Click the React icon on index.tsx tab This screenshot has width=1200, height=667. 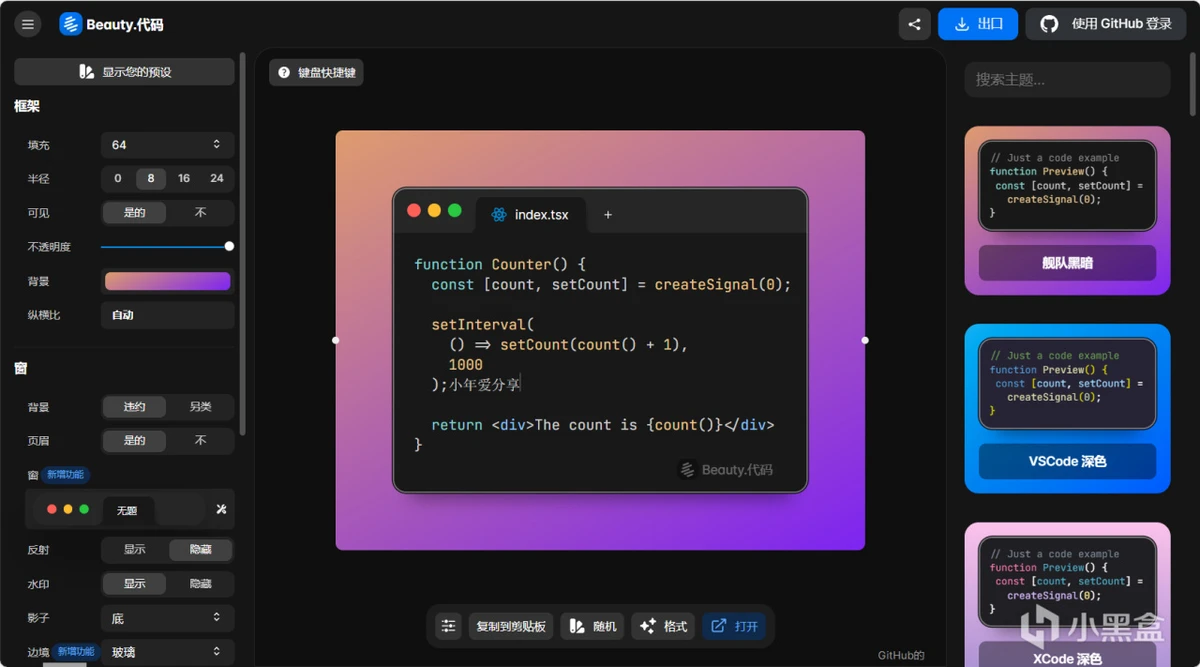499,214
